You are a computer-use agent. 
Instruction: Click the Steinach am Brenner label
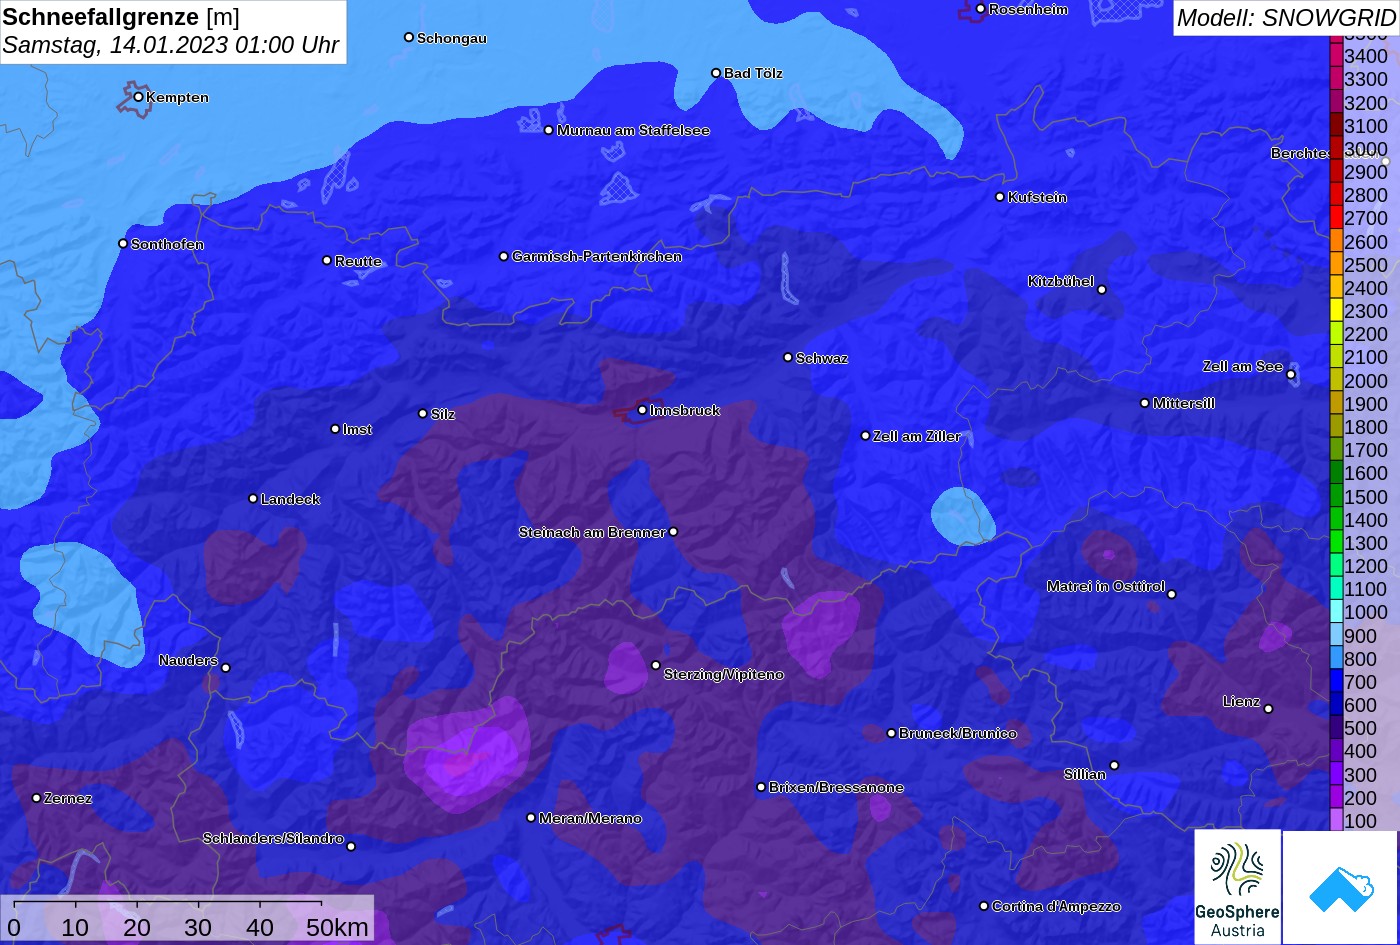point(592,532)
